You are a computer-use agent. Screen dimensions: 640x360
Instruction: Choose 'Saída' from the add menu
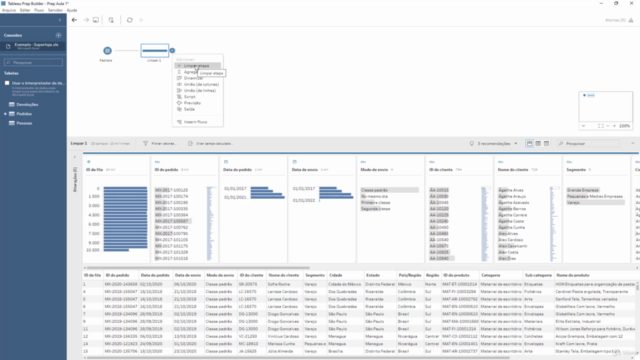(x=198, y=109)
